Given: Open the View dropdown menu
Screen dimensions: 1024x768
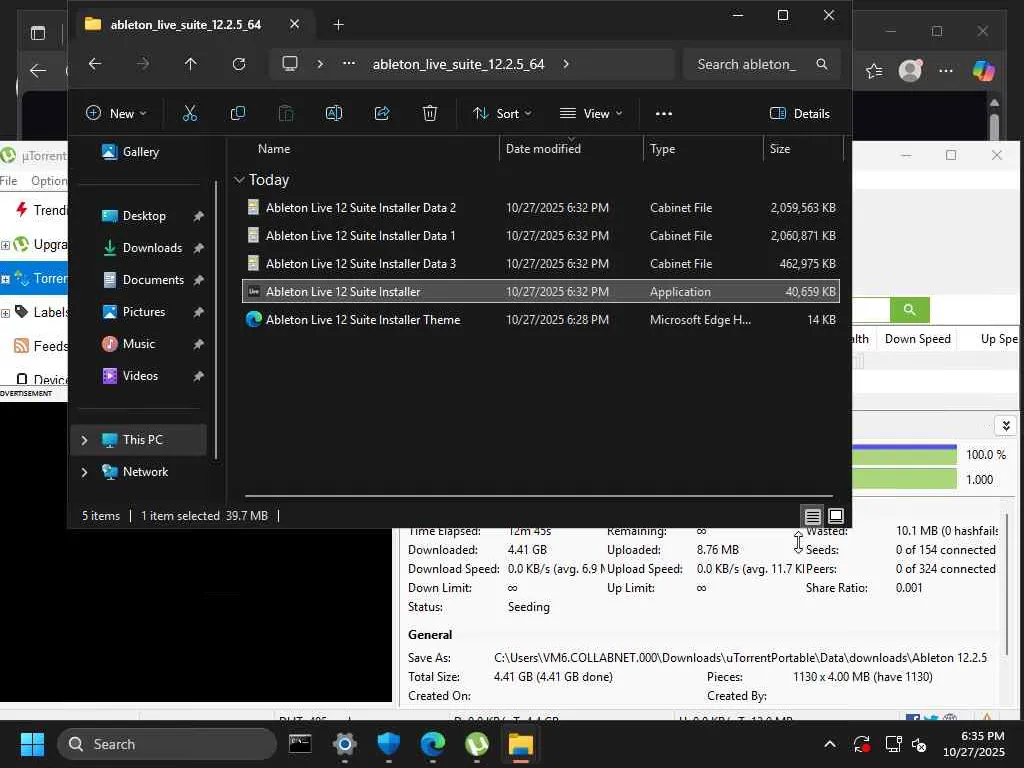Looking at the screenshot, I should (591, 114).
